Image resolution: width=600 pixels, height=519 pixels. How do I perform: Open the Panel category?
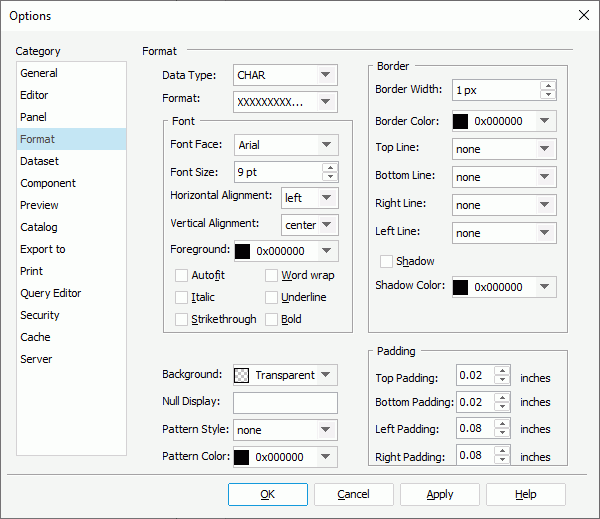point(71,117)
